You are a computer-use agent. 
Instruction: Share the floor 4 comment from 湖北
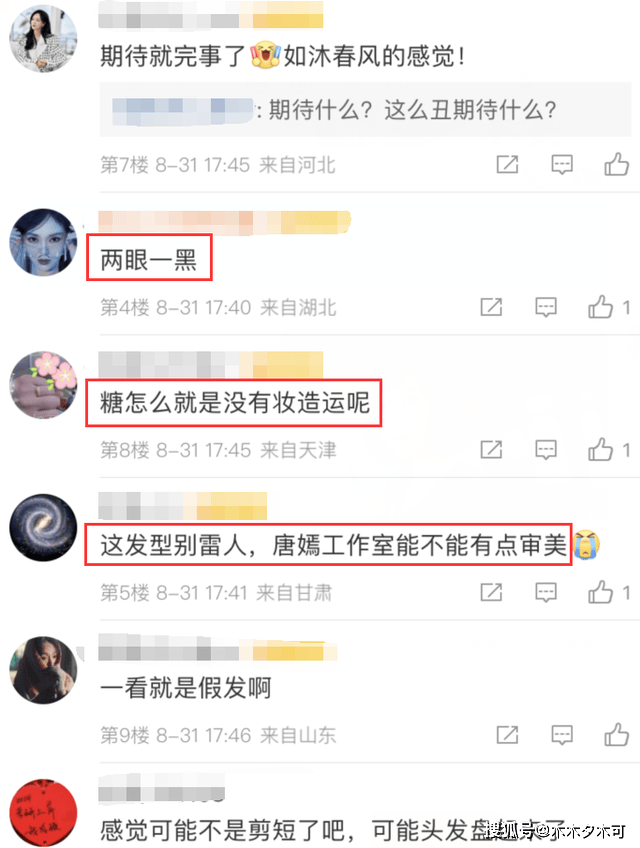pyautogui.click(x=491, y=307)
